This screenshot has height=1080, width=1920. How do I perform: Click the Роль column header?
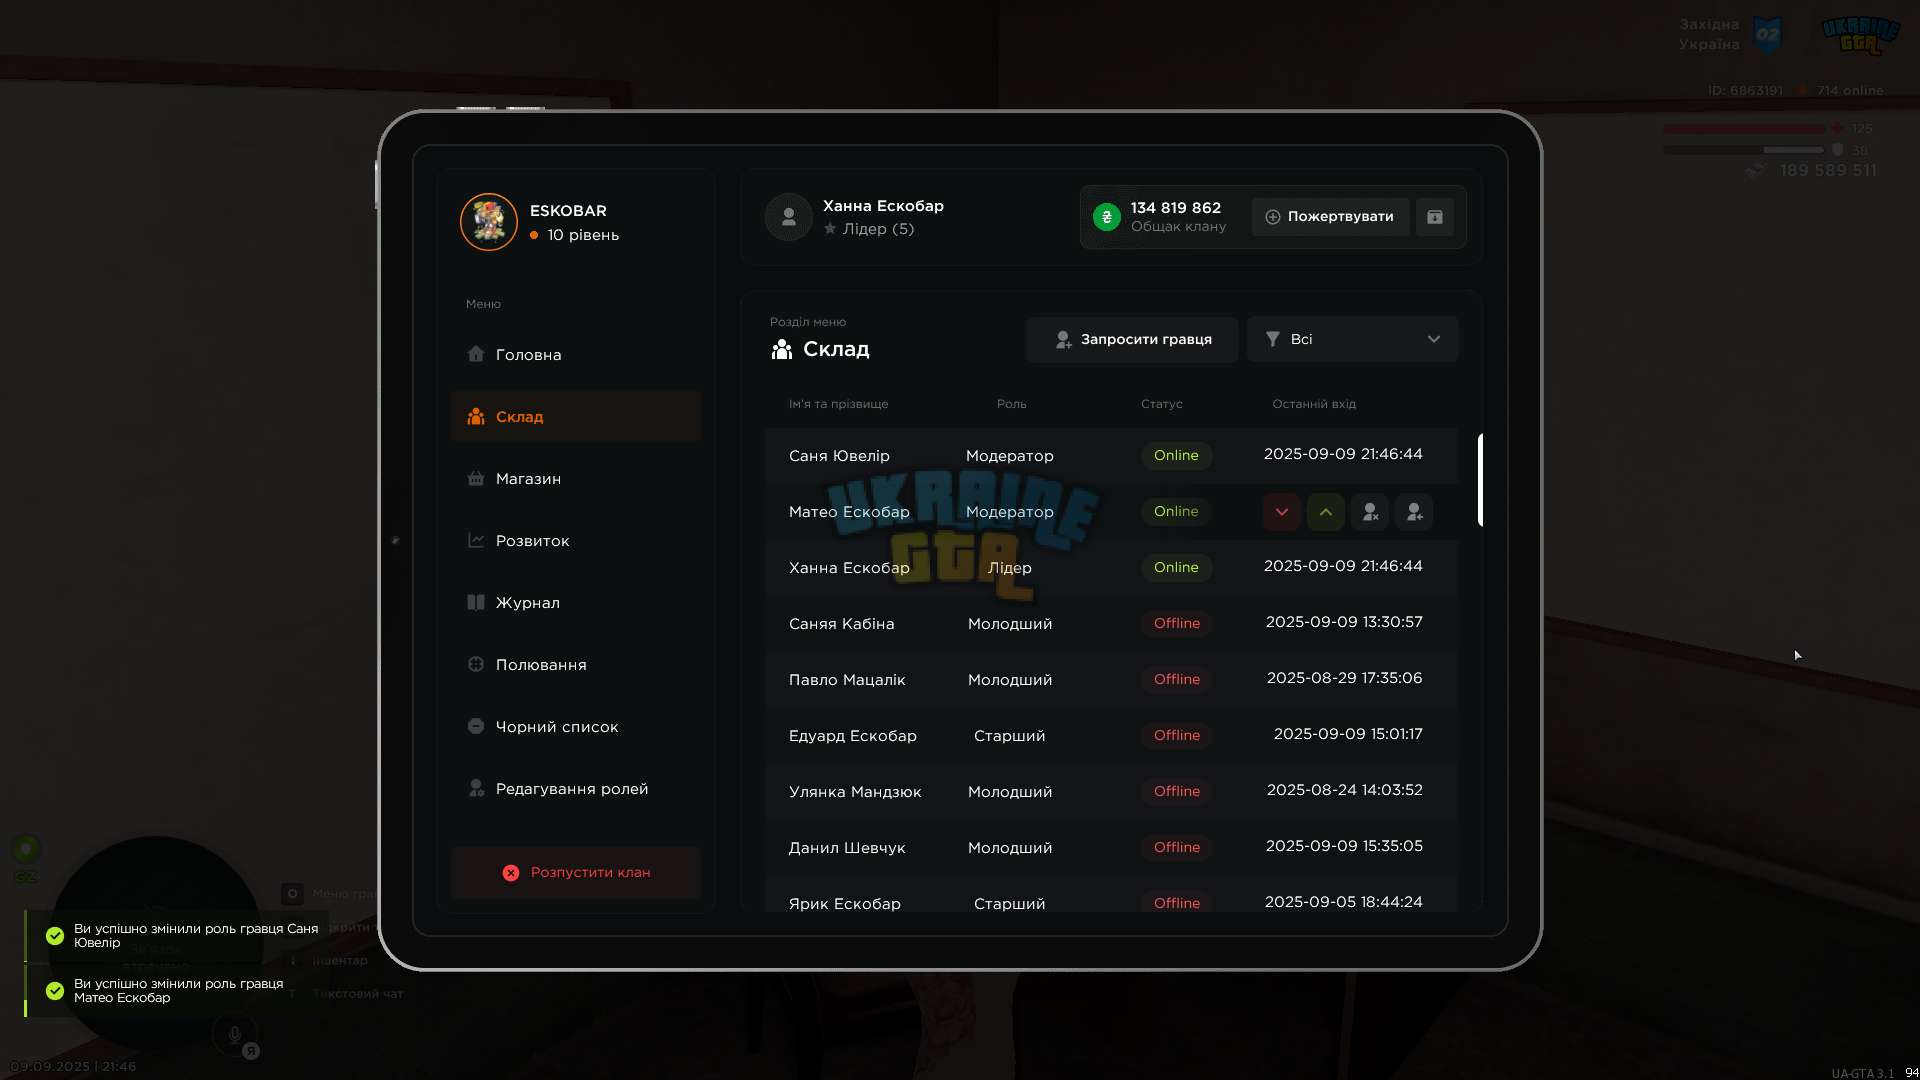point(1011,404)
